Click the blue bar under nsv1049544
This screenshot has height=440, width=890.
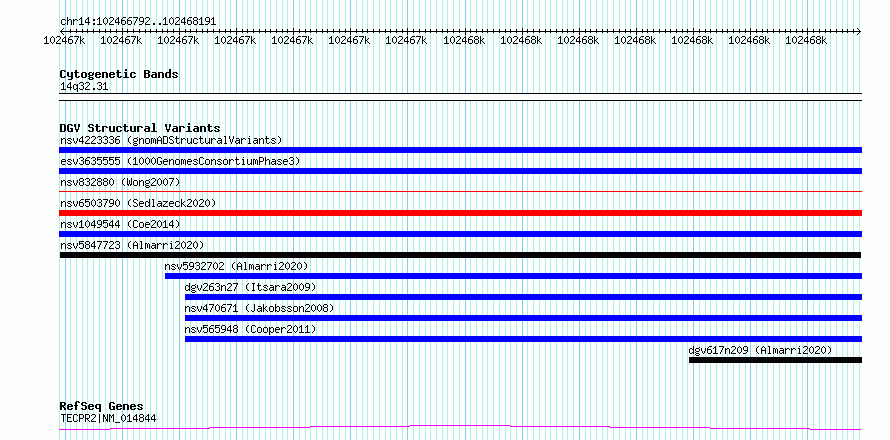click(x=460, y=234)
